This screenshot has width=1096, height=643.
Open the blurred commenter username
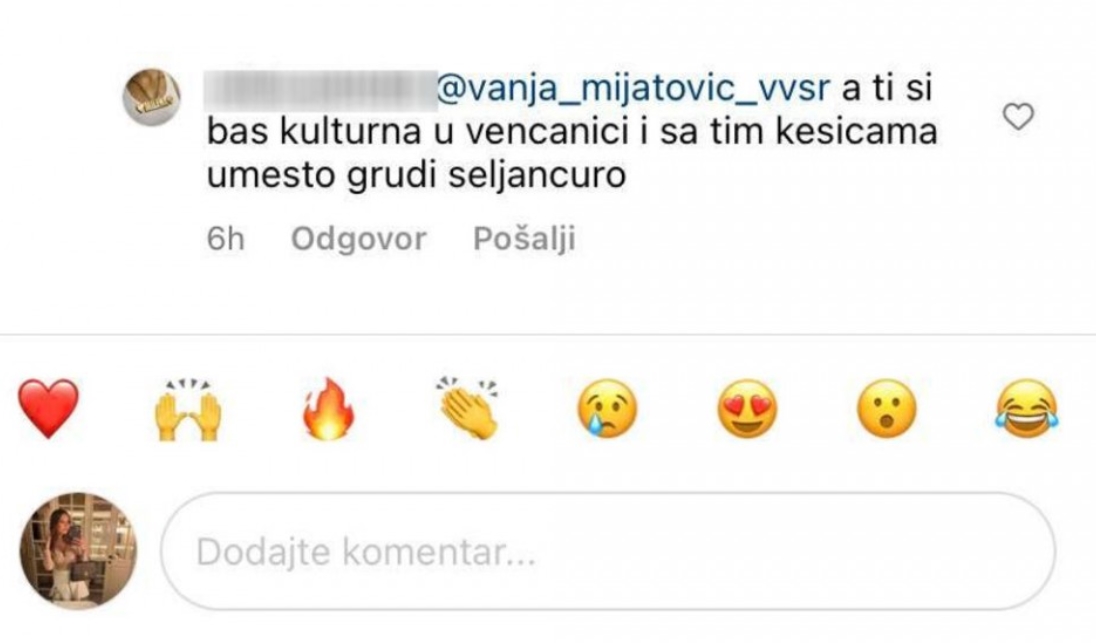pos(320,89)
